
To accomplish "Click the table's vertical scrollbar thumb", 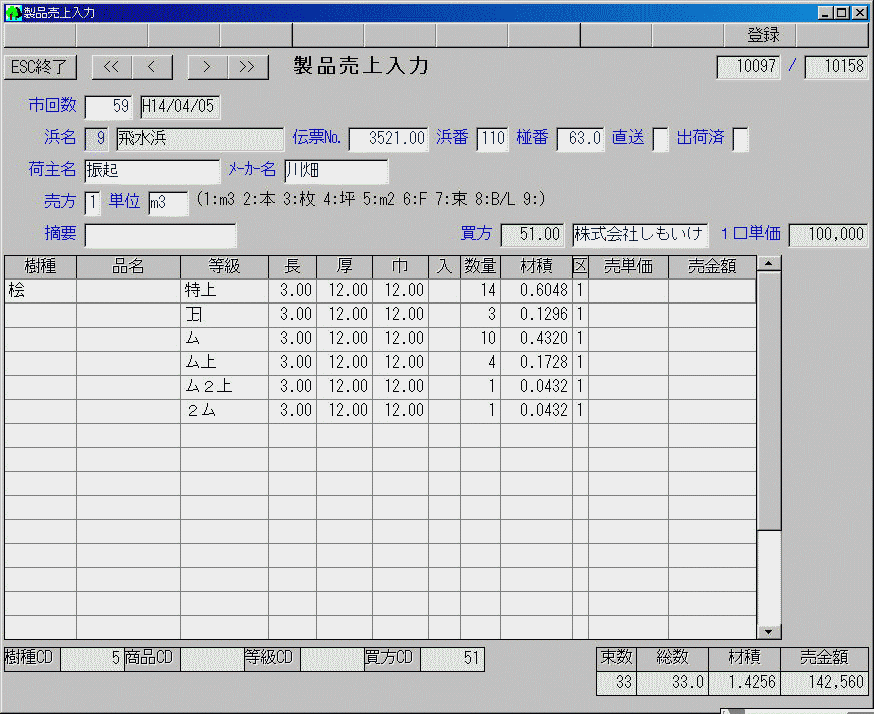I will pos(769,401).
